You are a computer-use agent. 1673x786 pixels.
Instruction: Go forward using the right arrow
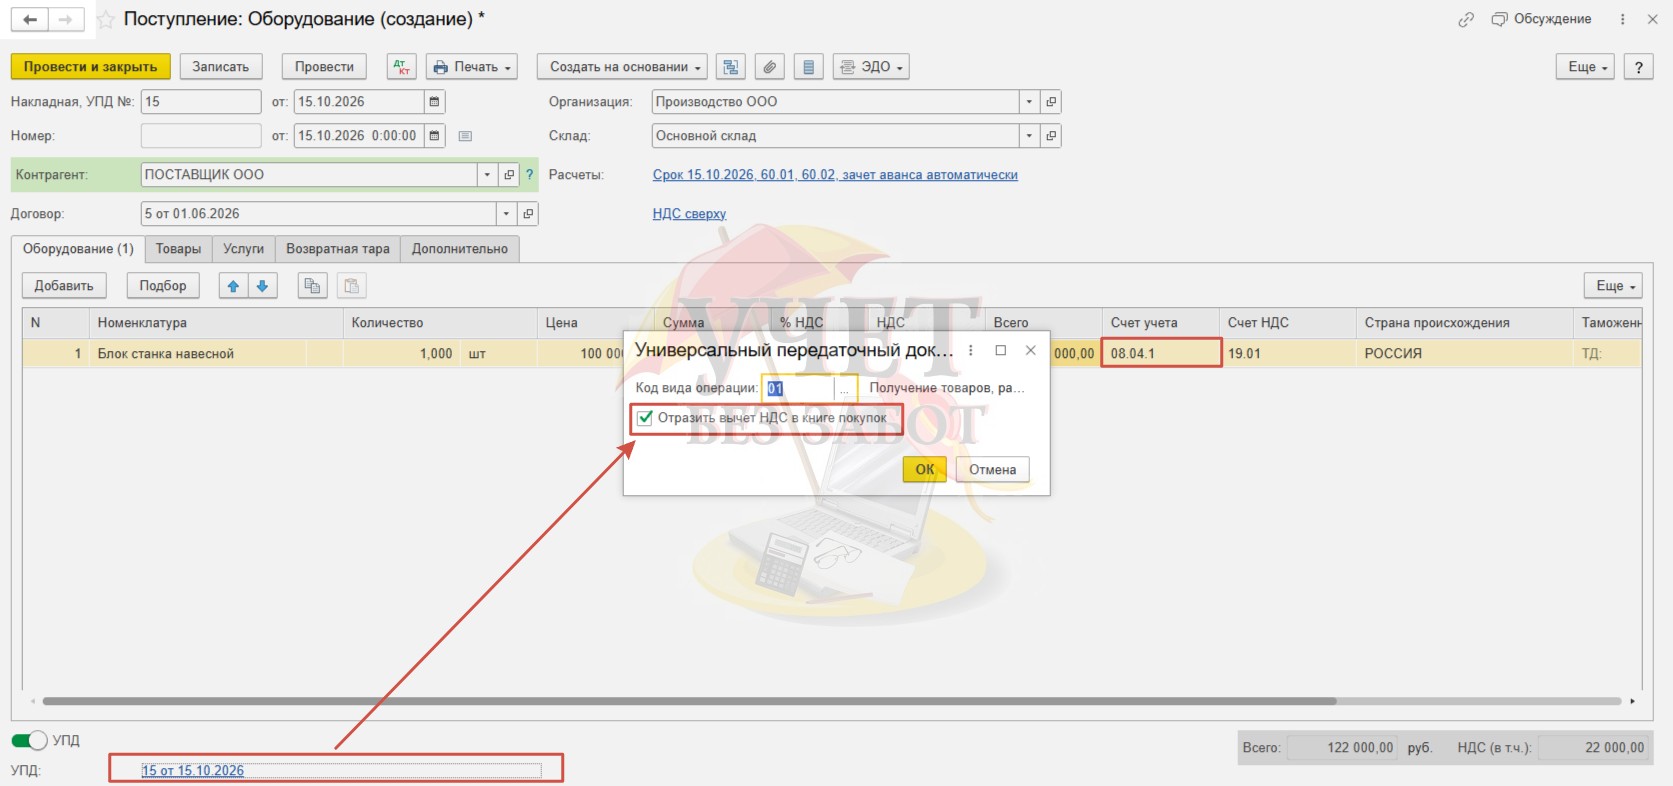pyautogui.click(x=66, y=20)
